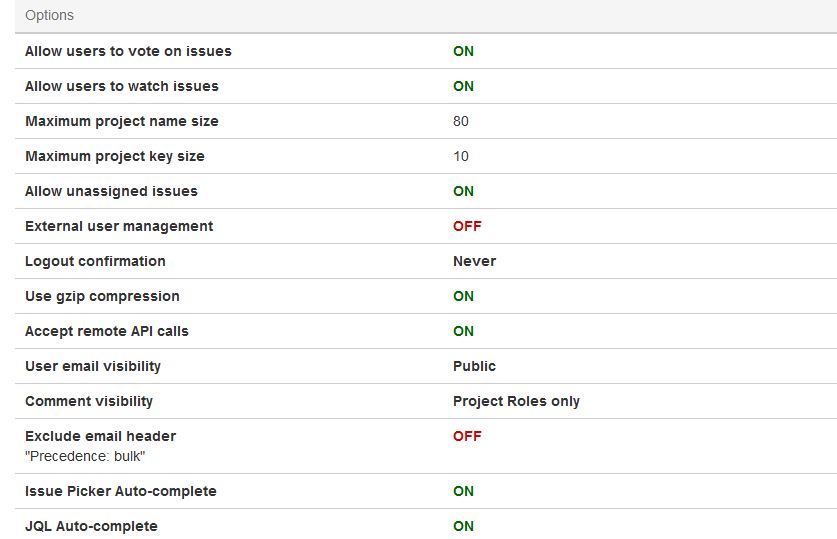The height and width of the screenshot is (539, 837).
Task: Click the User email visibility value Public
Action: 475,366
